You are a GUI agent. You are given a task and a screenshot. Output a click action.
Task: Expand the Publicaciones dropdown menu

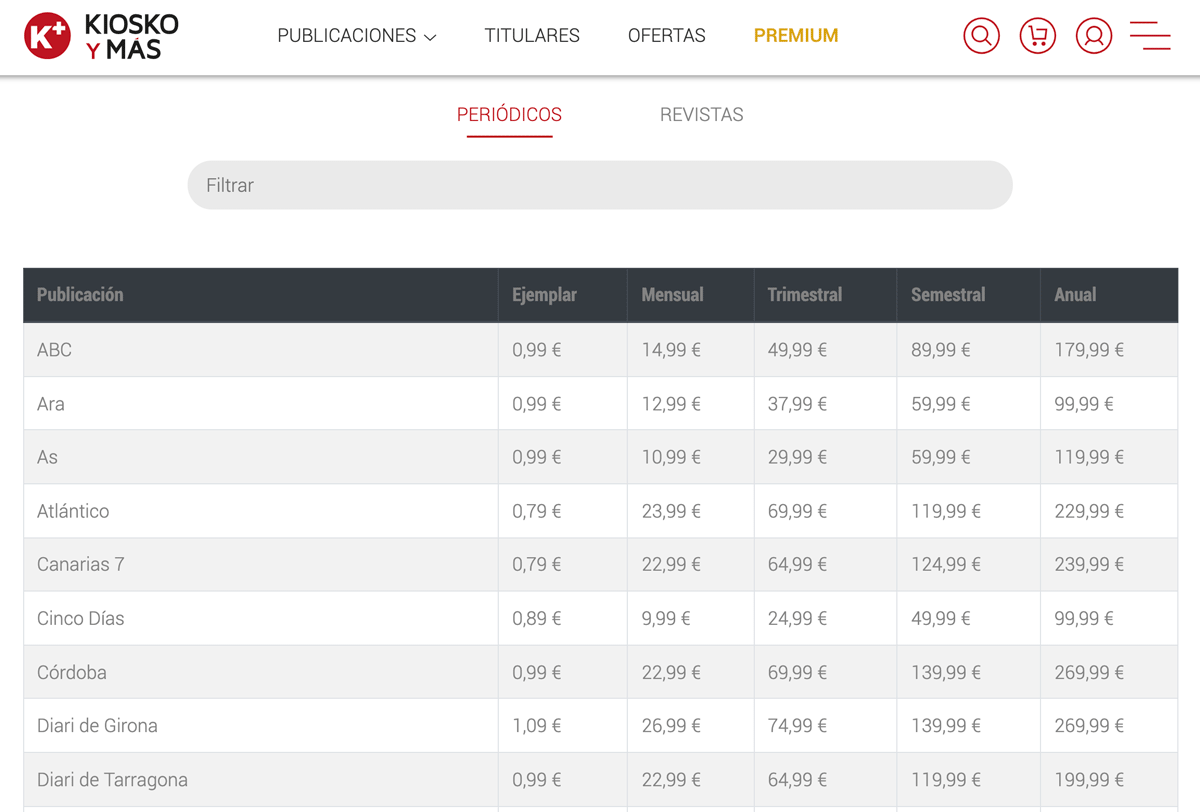click(x=357, y=36)
